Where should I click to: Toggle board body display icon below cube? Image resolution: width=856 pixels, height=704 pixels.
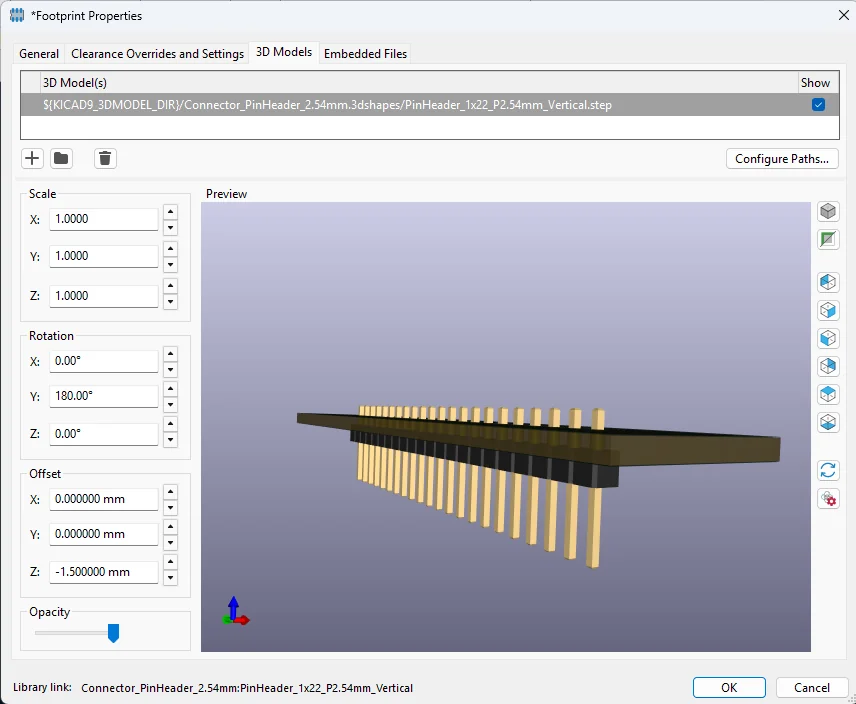[828, 239]
